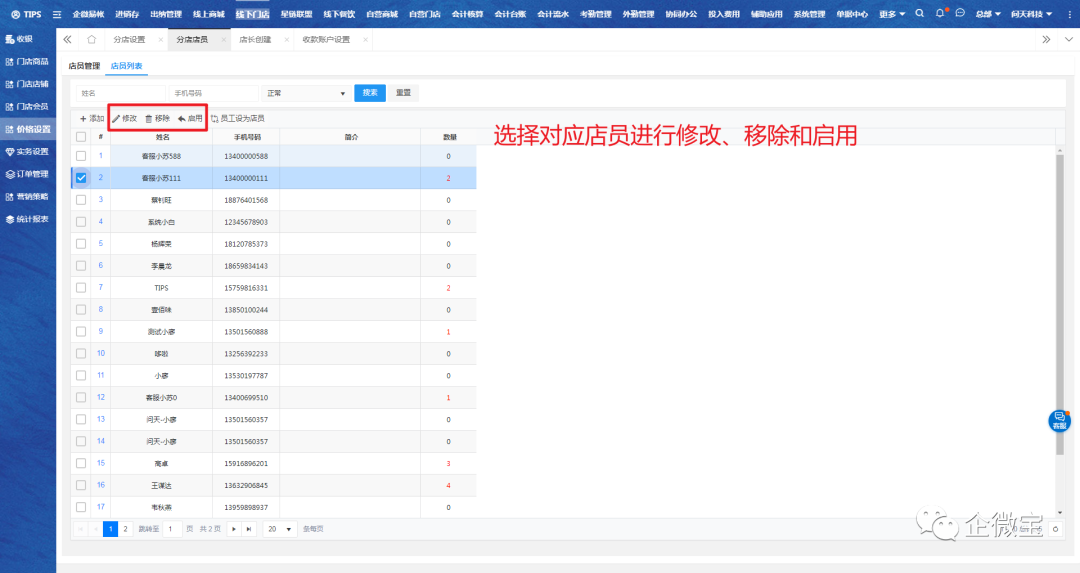Screen dimensions: 1080x573
Task: Click the 修改 (edit) pencil toolbar button
Action: pyautogui.click(x=125, y=118)
